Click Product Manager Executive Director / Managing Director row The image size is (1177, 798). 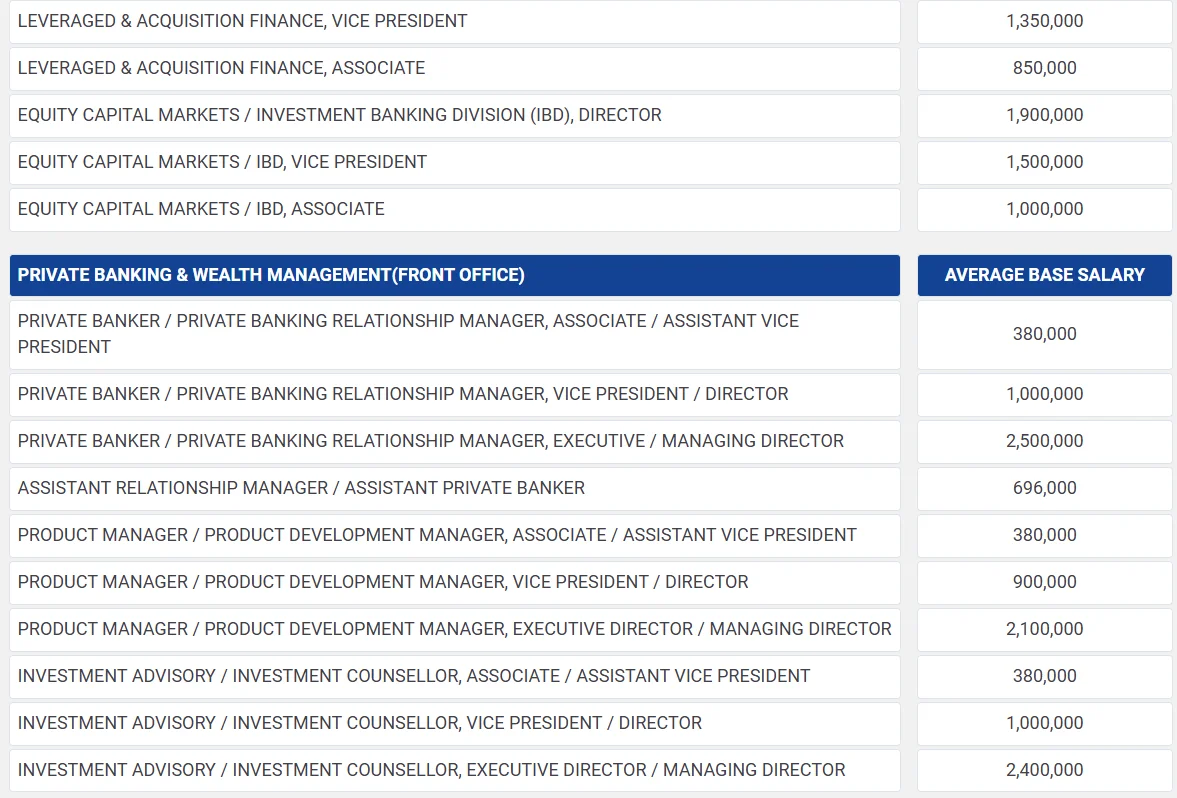(454, 629)
